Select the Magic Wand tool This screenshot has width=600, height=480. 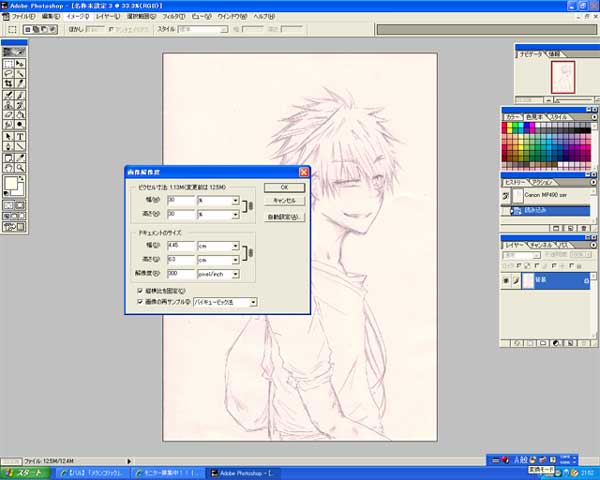click(20, 73)
